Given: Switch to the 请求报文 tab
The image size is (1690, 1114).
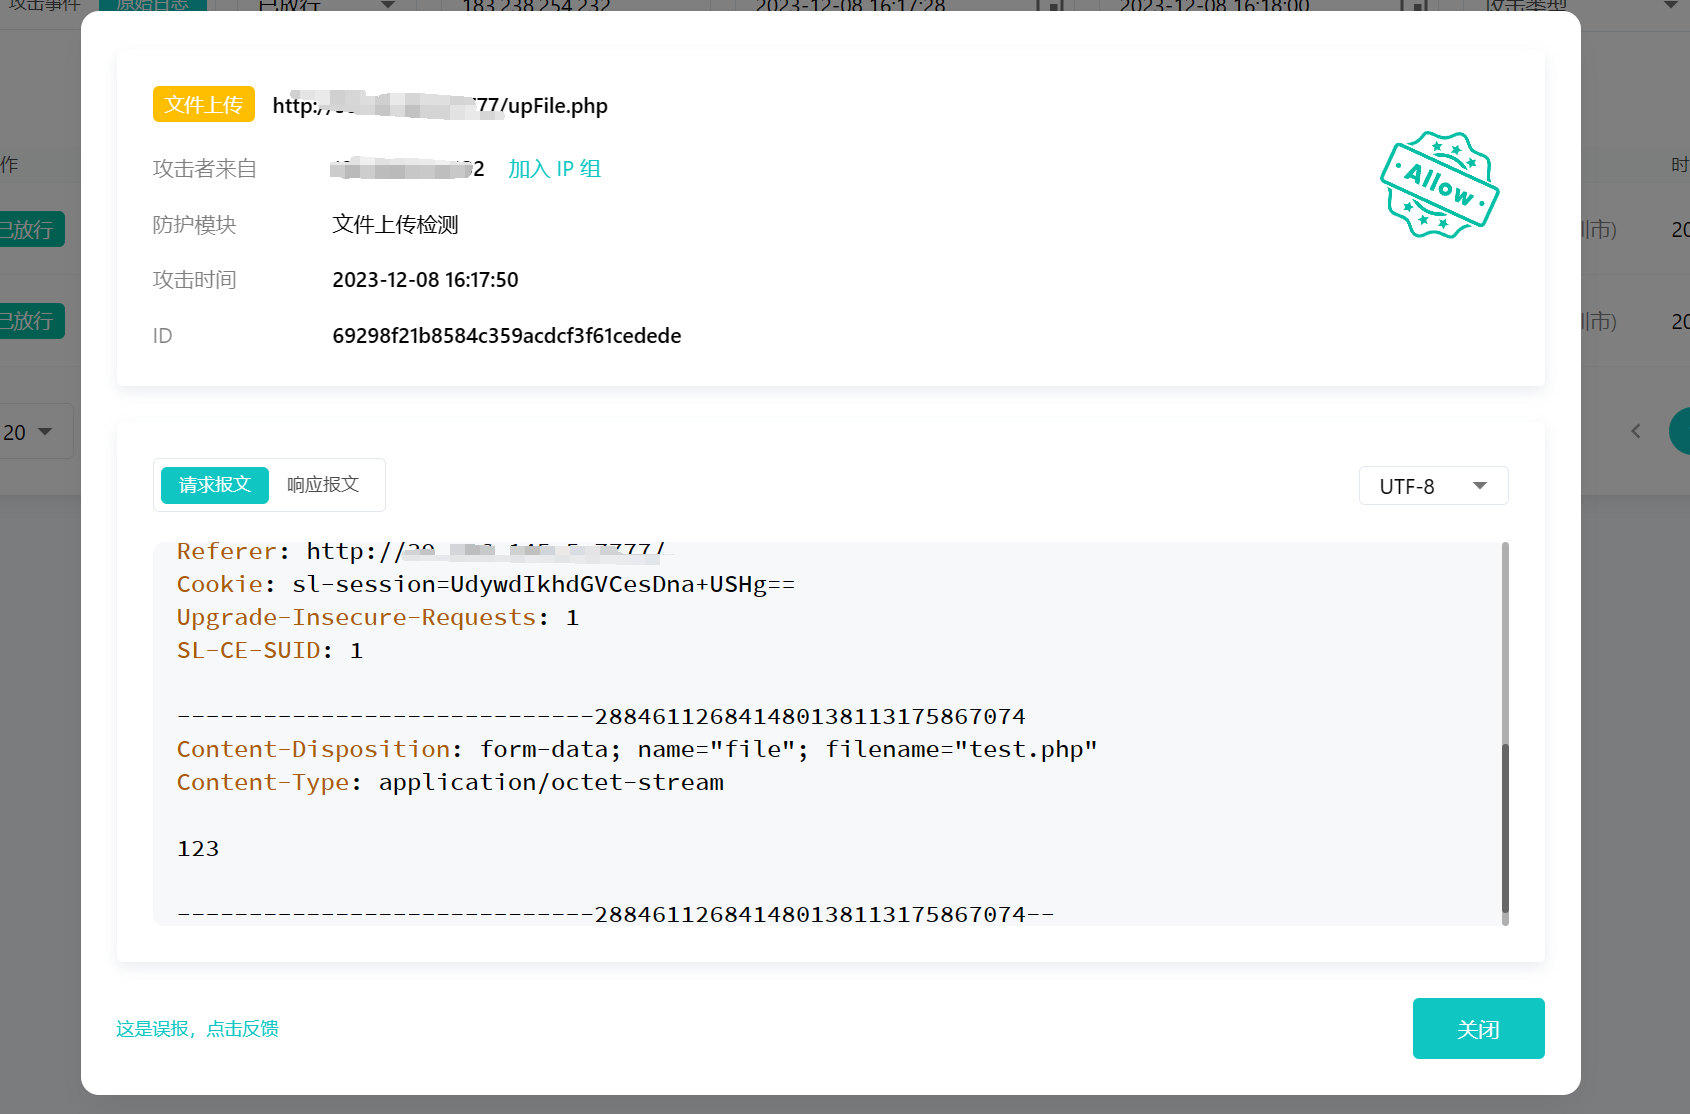Looking at the screenshot, I should pyautogui.click(x=215, y=485).
